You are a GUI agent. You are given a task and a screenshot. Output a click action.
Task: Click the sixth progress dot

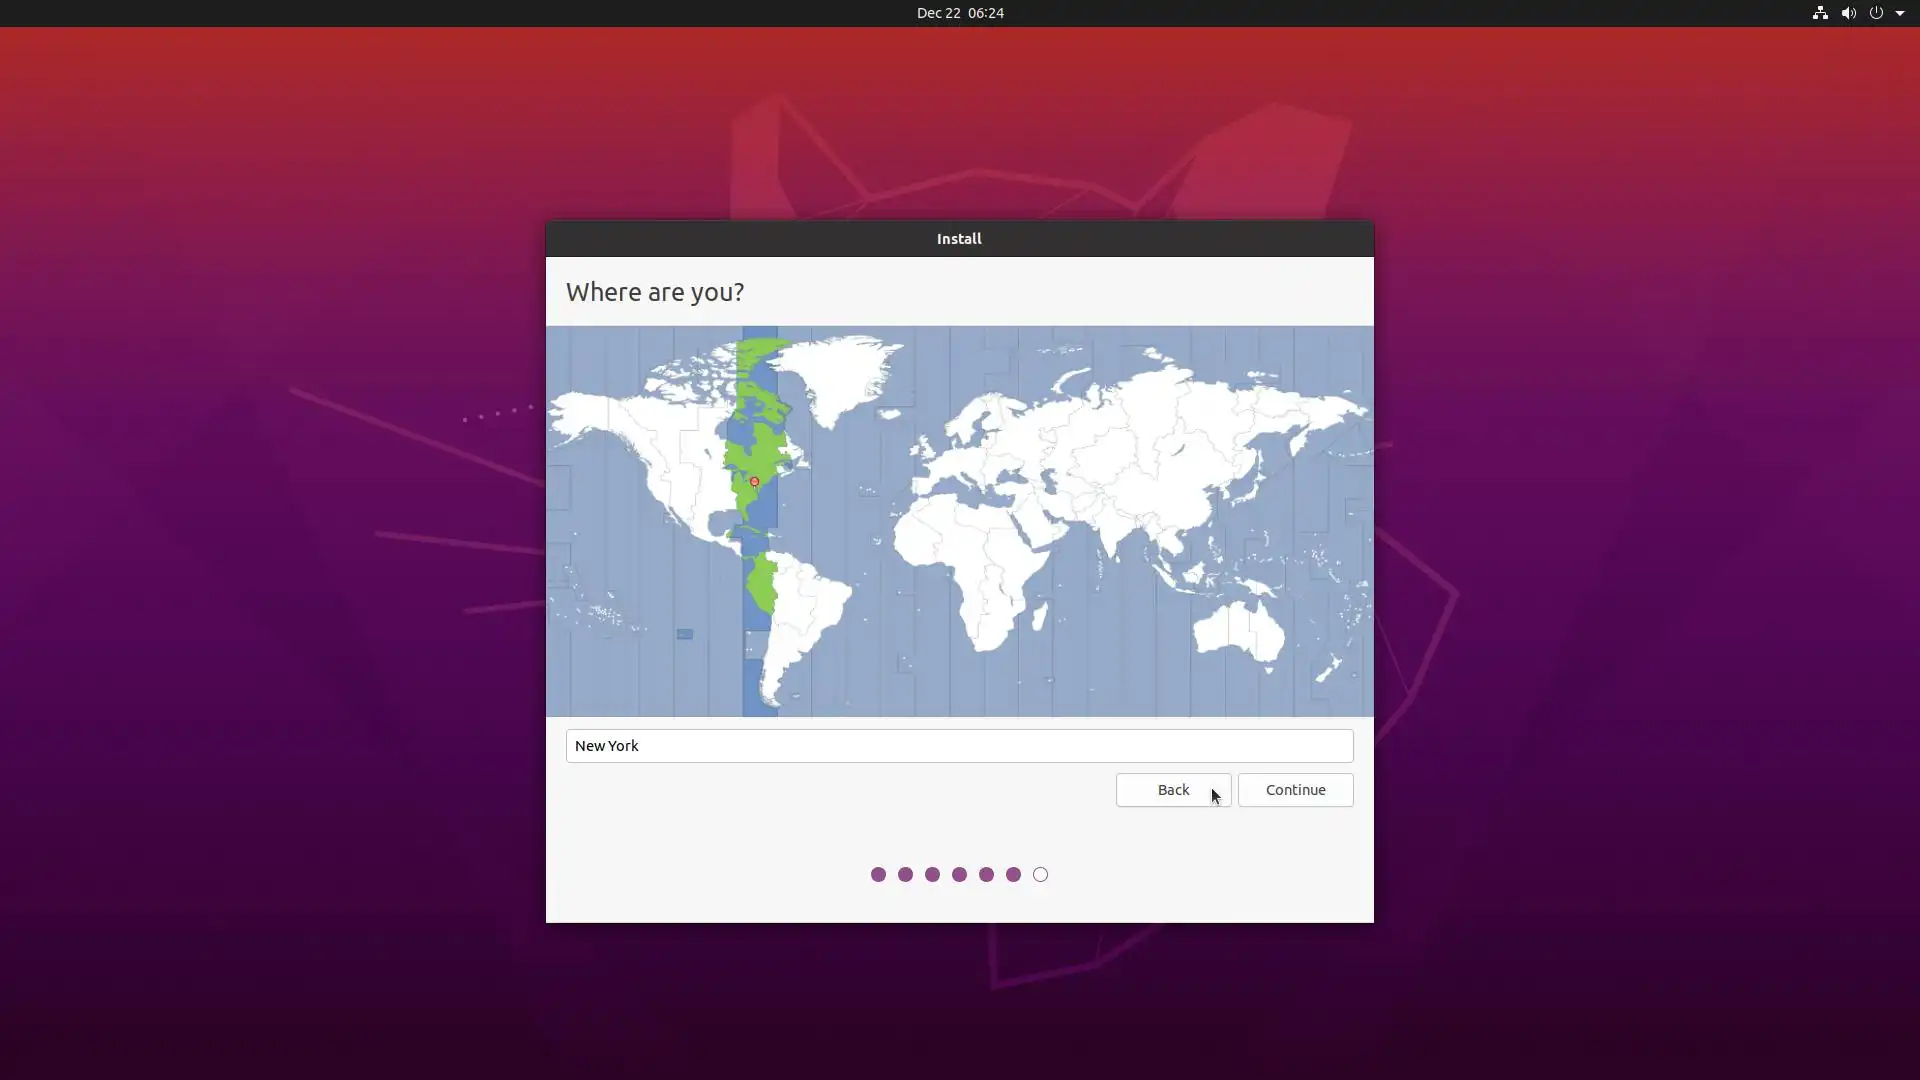click(x=1013, y=875)
